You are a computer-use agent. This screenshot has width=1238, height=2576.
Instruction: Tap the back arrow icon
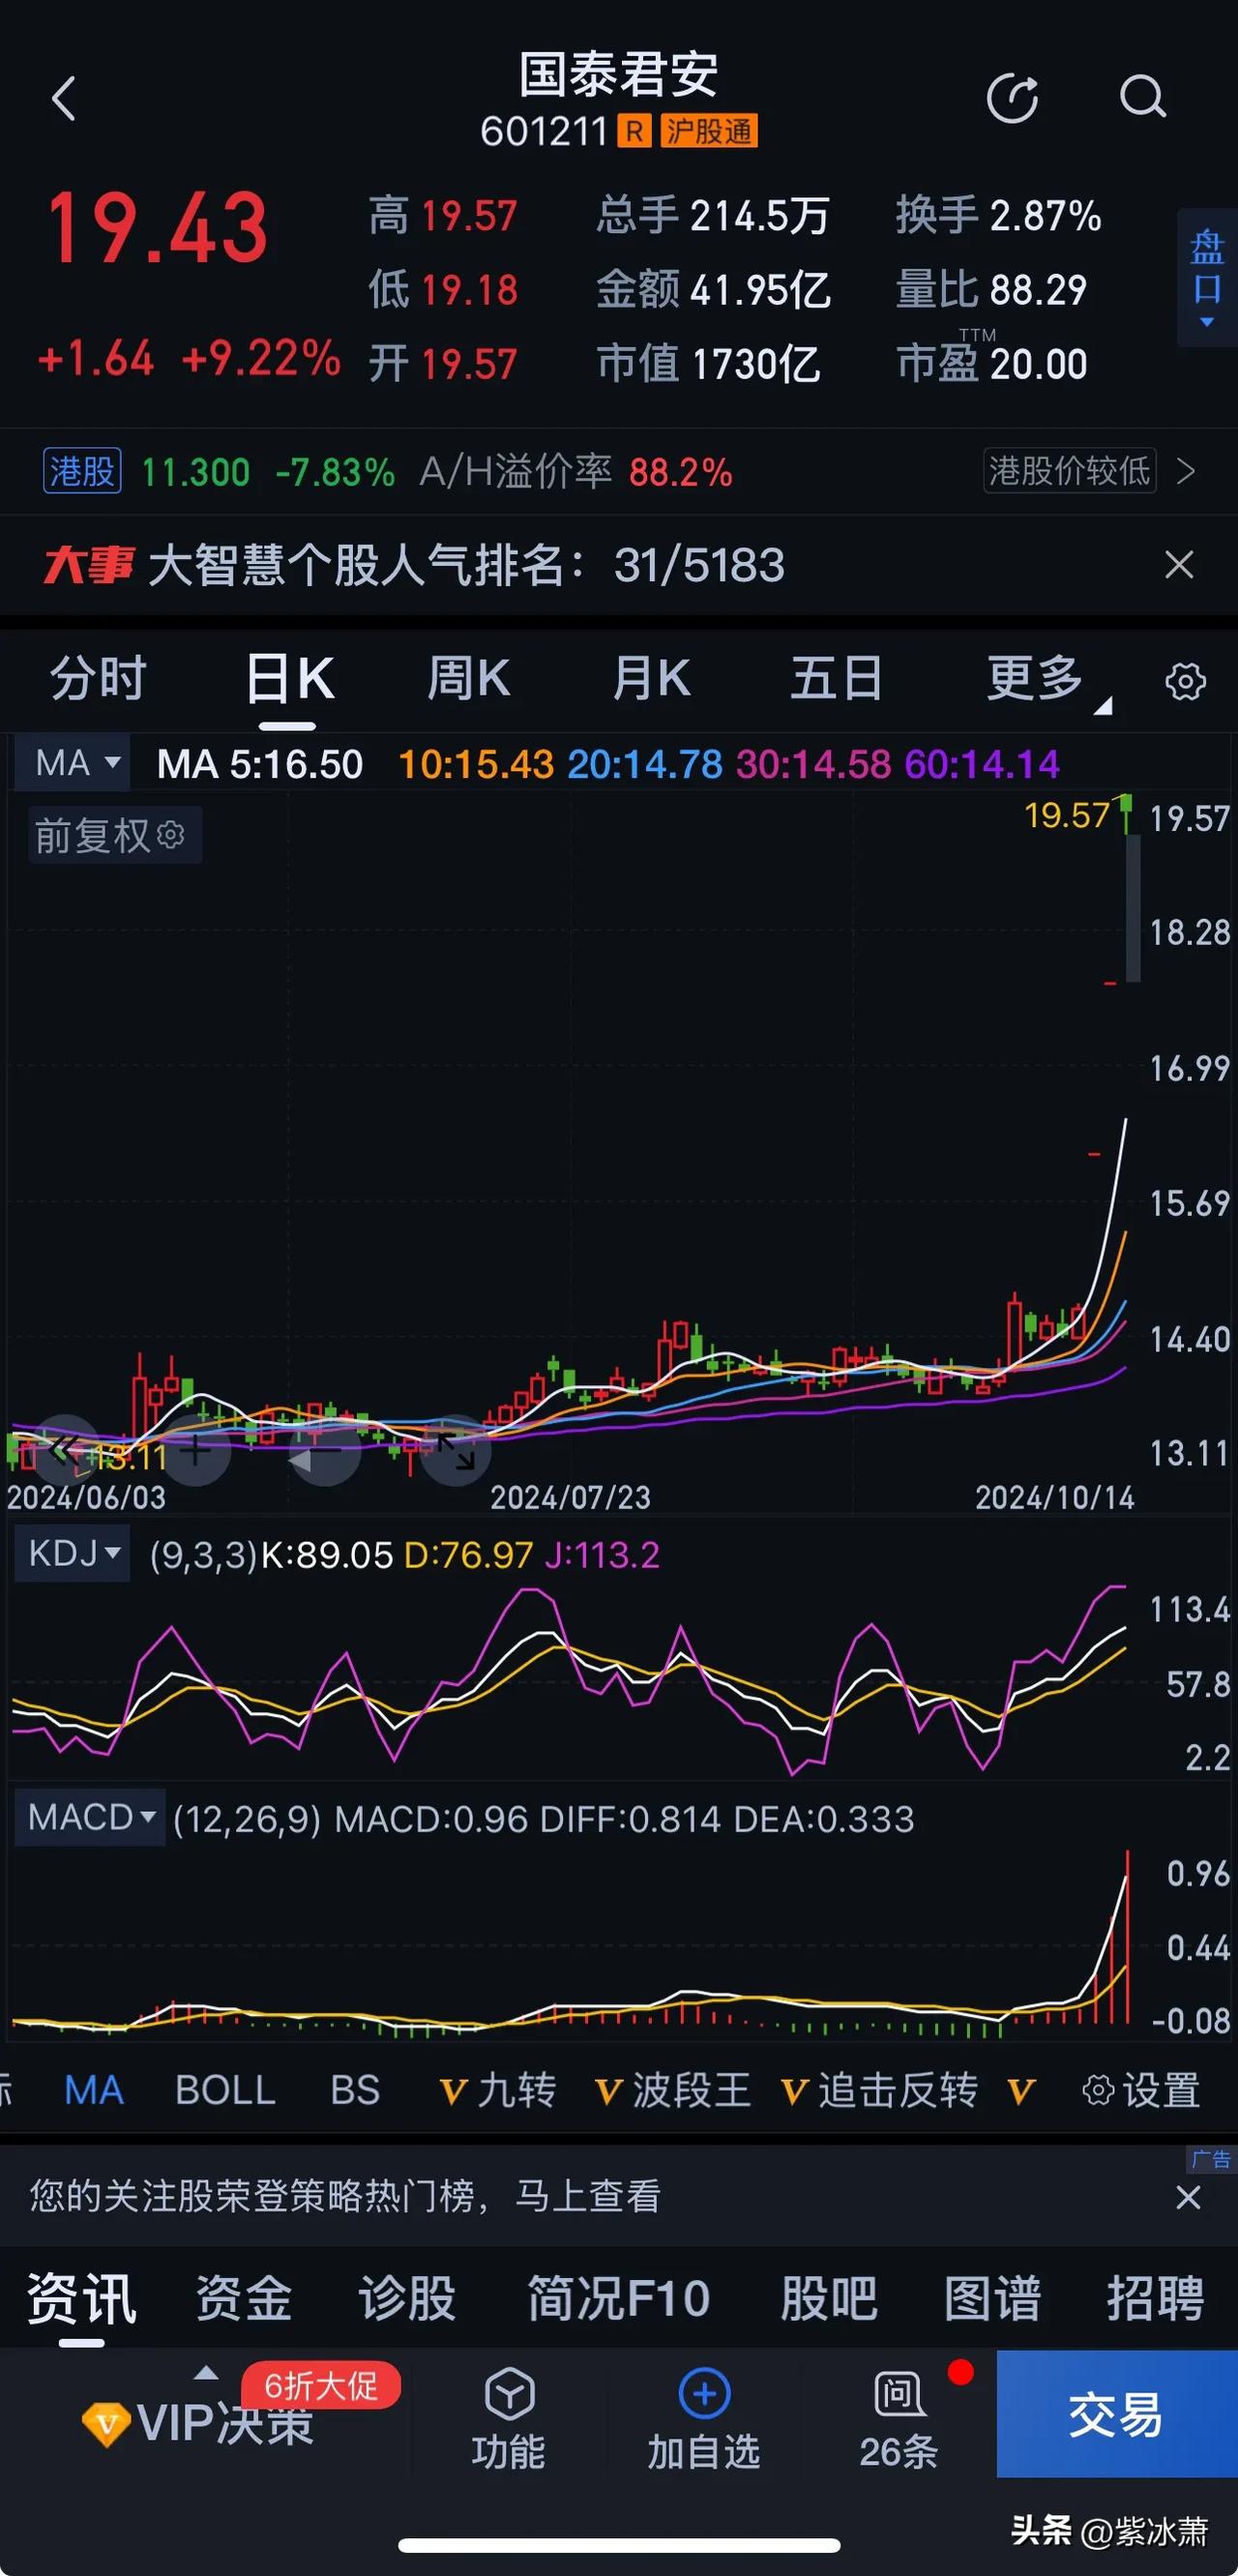64,99
